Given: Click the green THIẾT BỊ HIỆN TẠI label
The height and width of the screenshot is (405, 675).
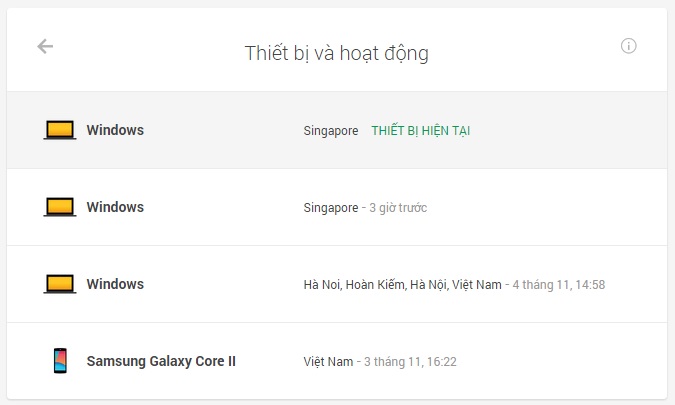Looking at the screenshot, I should point(420,131).
